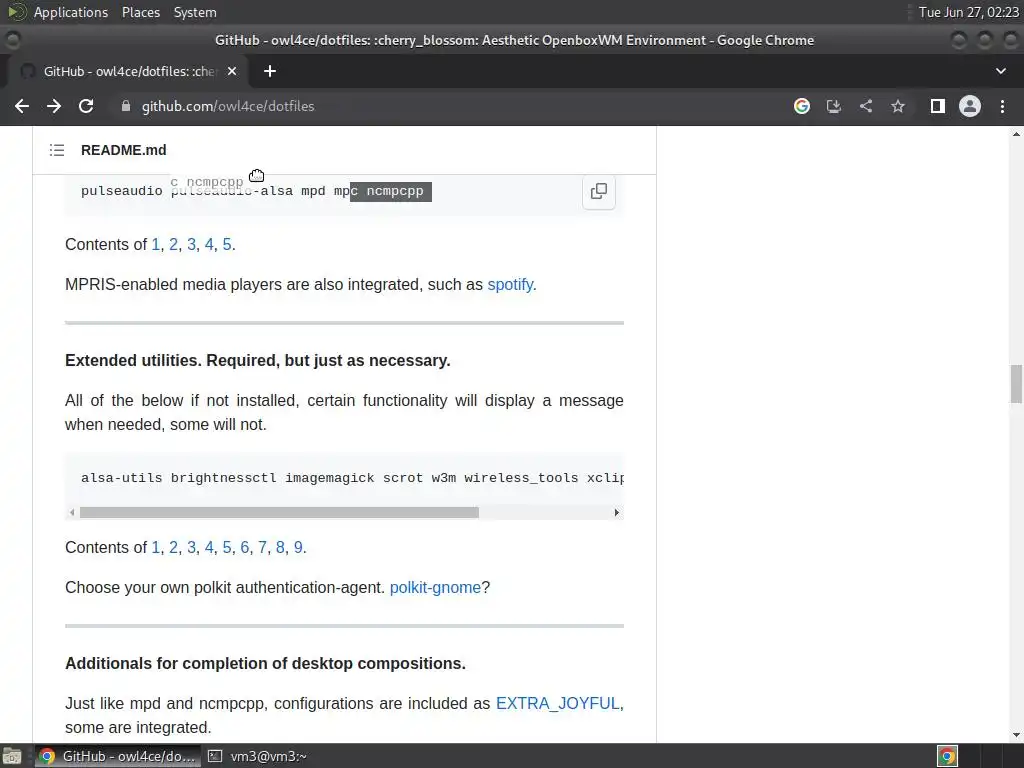Open link 5 in first Contents list
This screenshot has height=768, width=1024.
click(227, 244)
